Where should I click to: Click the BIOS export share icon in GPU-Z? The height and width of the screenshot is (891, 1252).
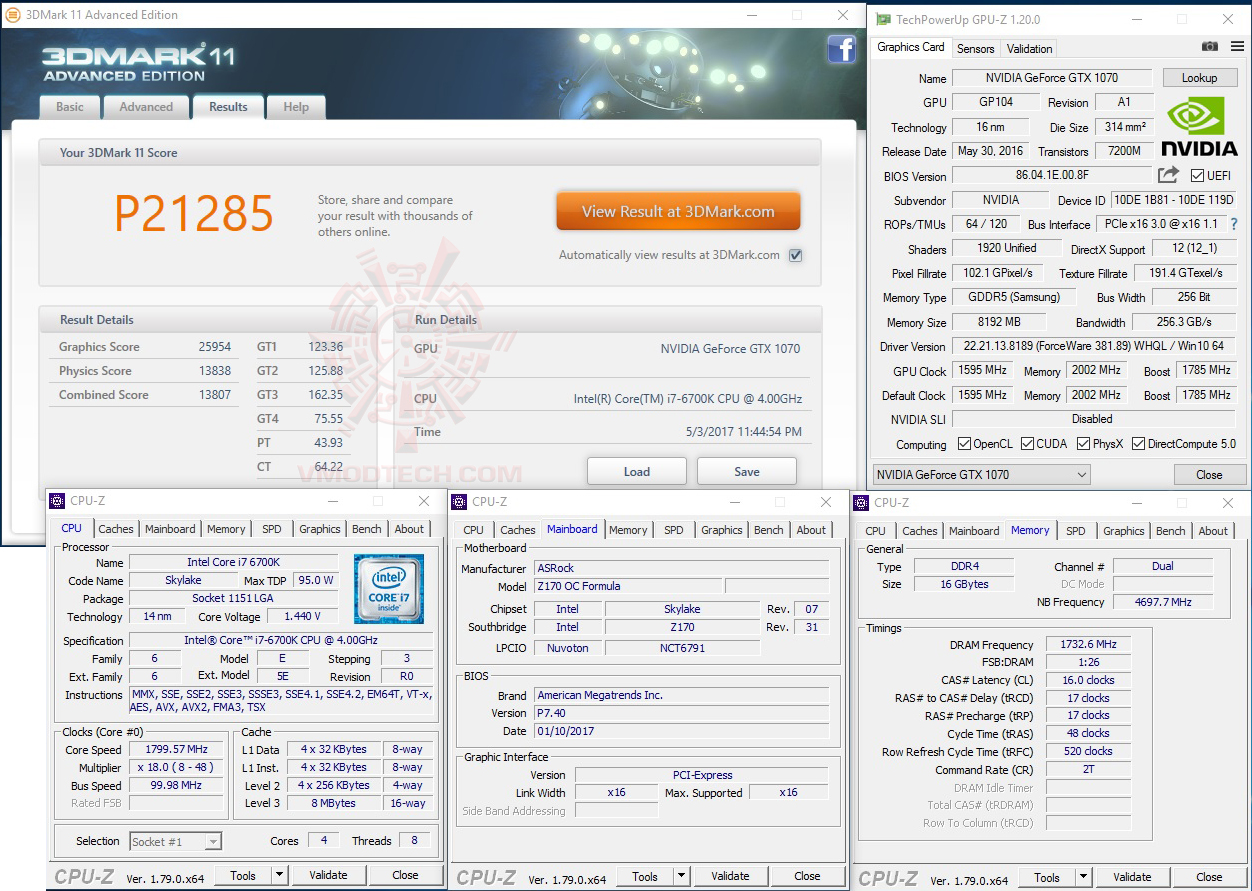coord(1168,175)
